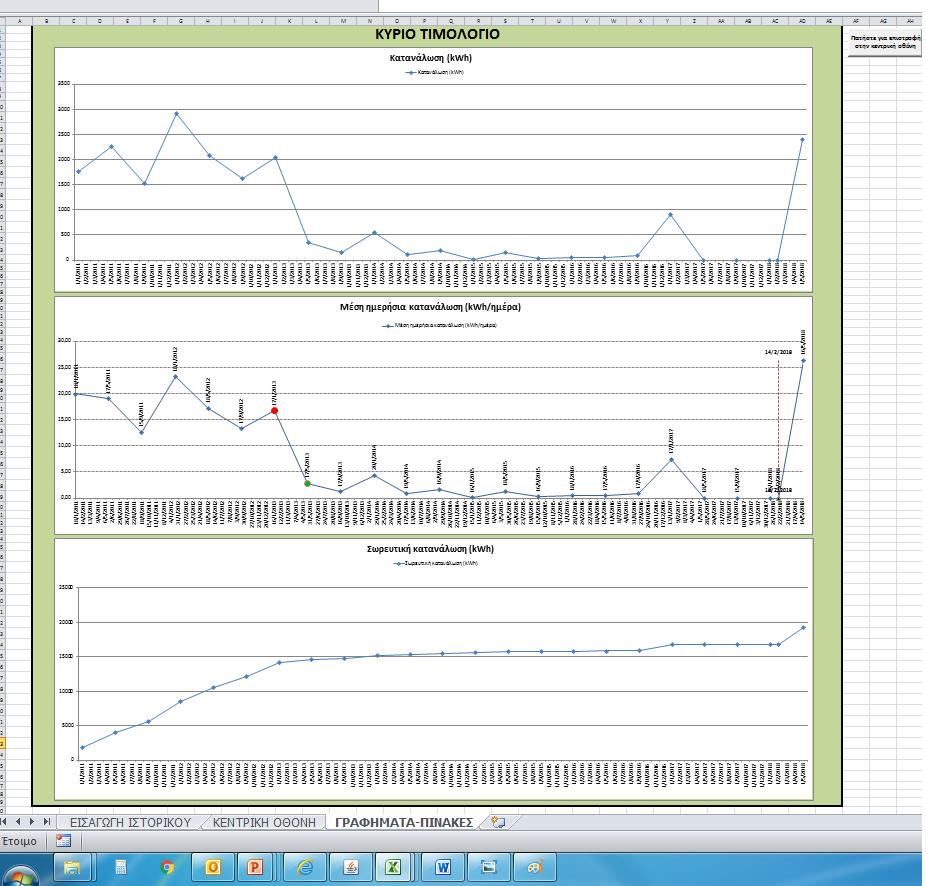Screen dimensions: 926x886
Task: Switch to Outlook on the taskbar
Action: (213, 868)
